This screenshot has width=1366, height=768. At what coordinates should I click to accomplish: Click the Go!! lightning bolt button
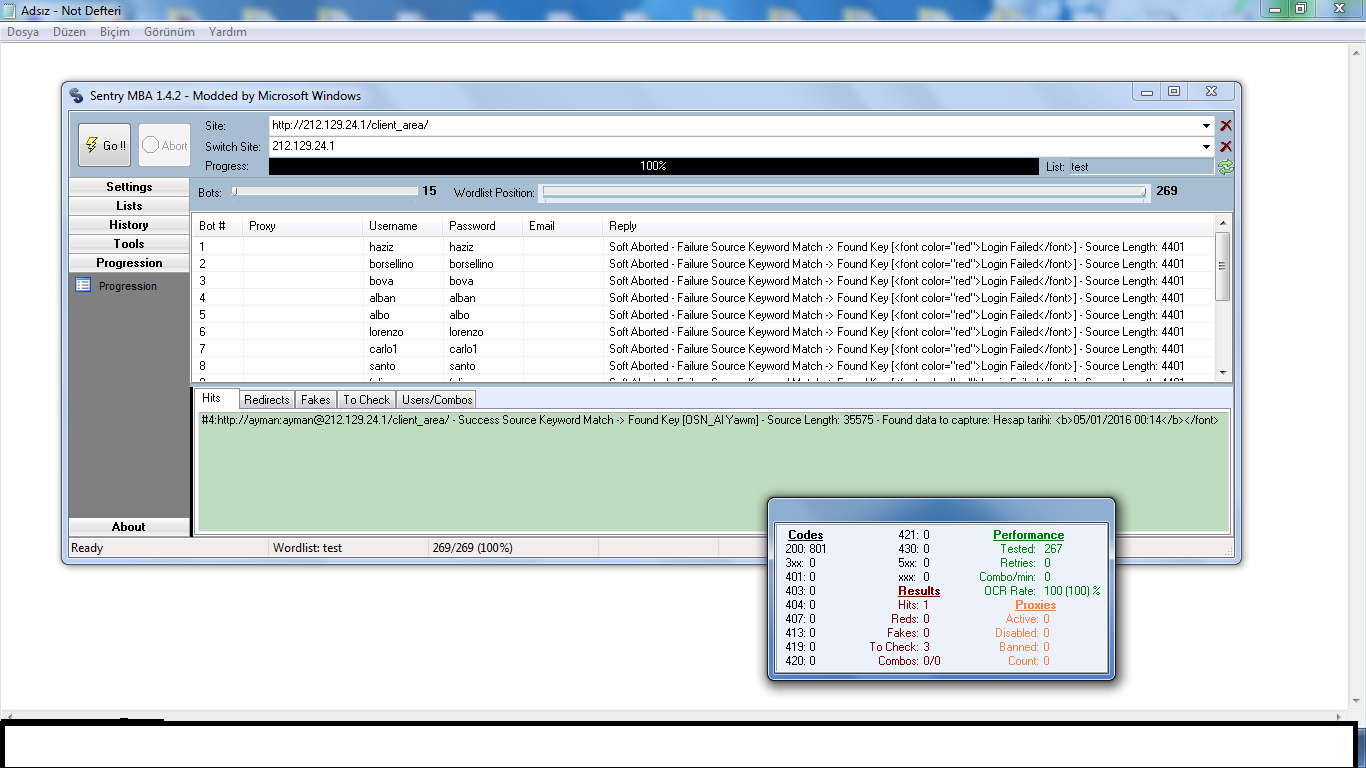(x=104, y=145)
